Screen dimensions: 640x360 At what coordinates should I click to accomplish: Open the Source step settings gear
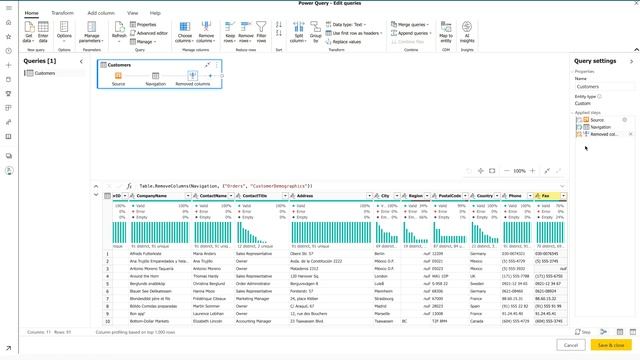pyautogui.click(x=624, y=120)
